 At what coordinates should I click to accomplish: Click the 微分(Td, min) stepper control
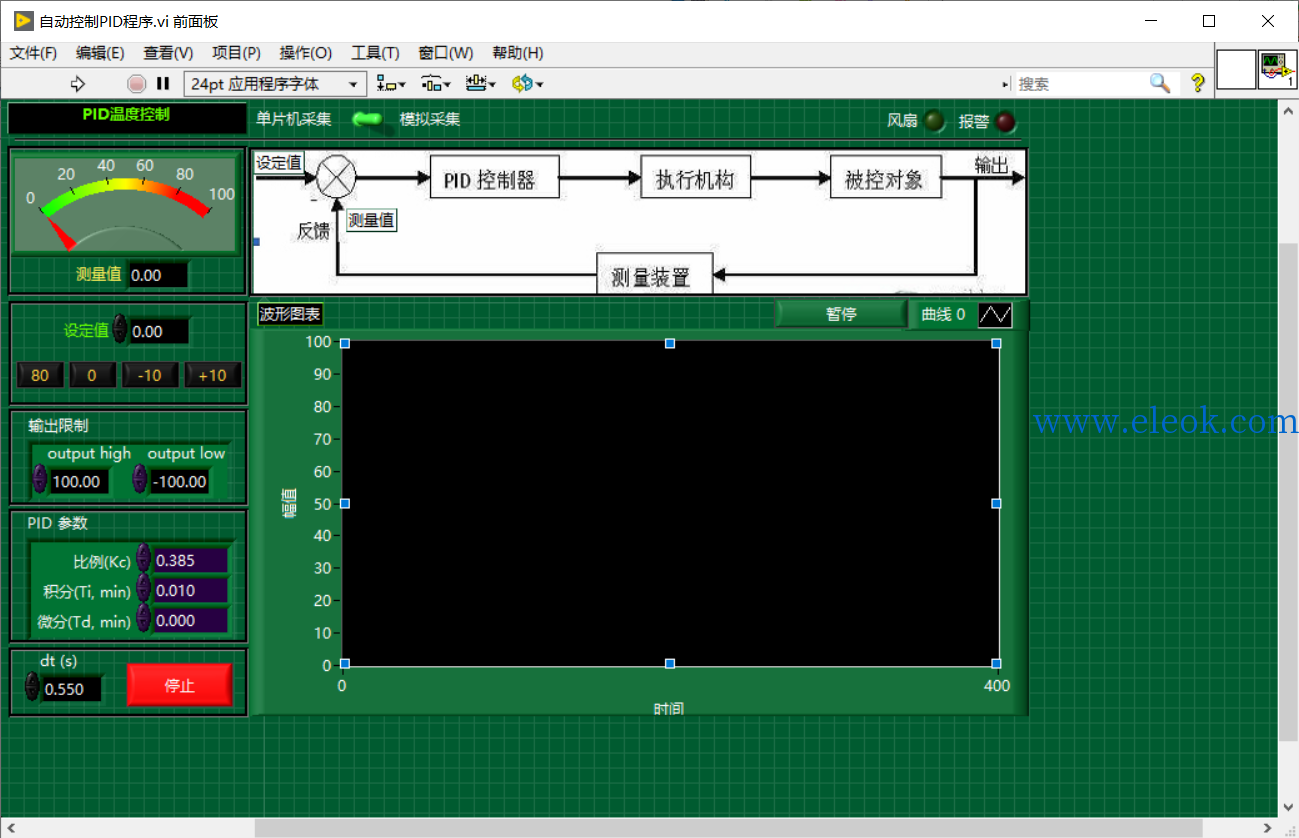(144, 619)
